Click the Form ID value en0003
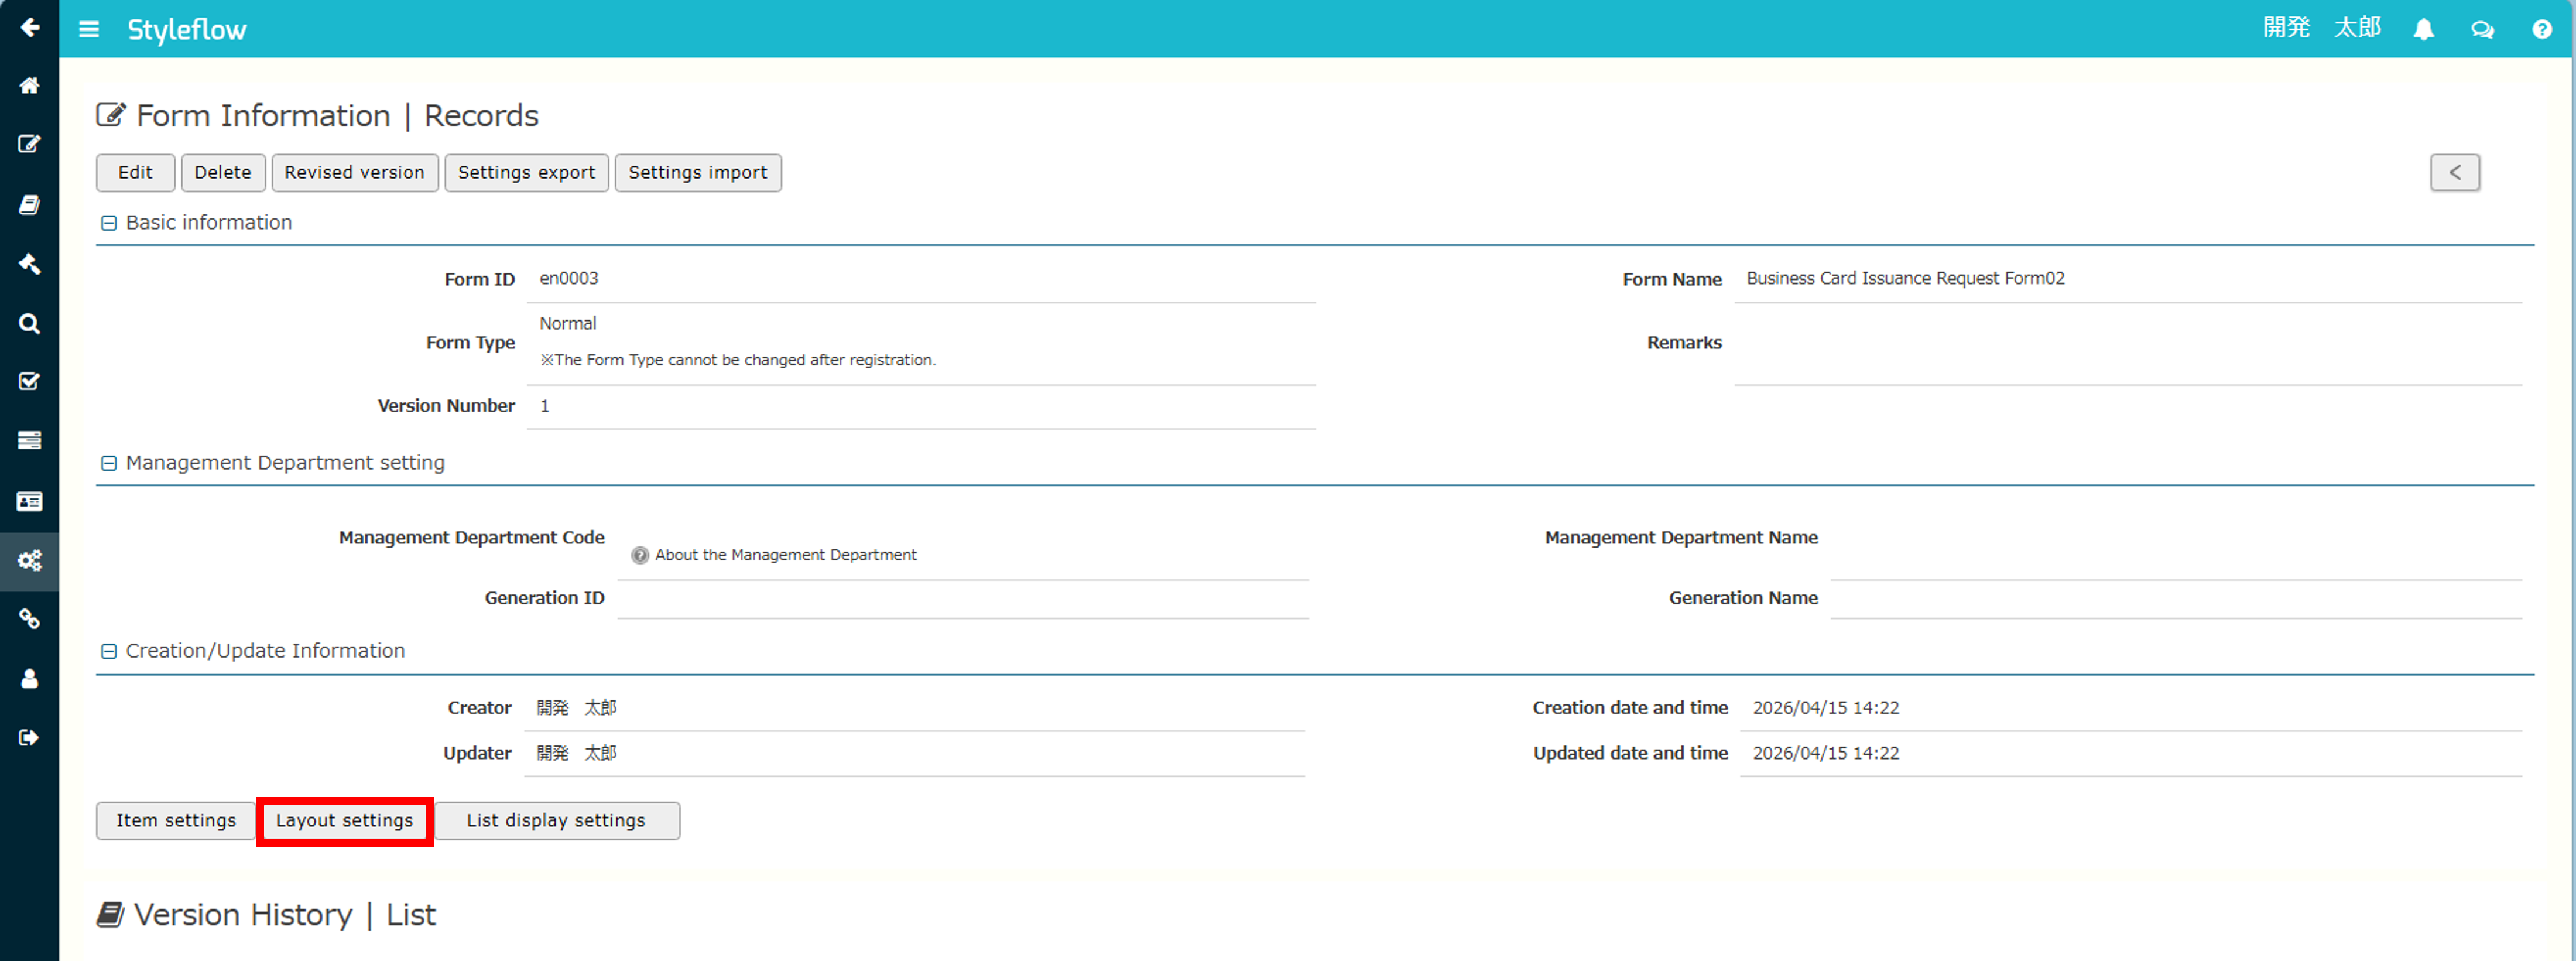Screen dimensions: 2576x961 [x=569, y=279]
